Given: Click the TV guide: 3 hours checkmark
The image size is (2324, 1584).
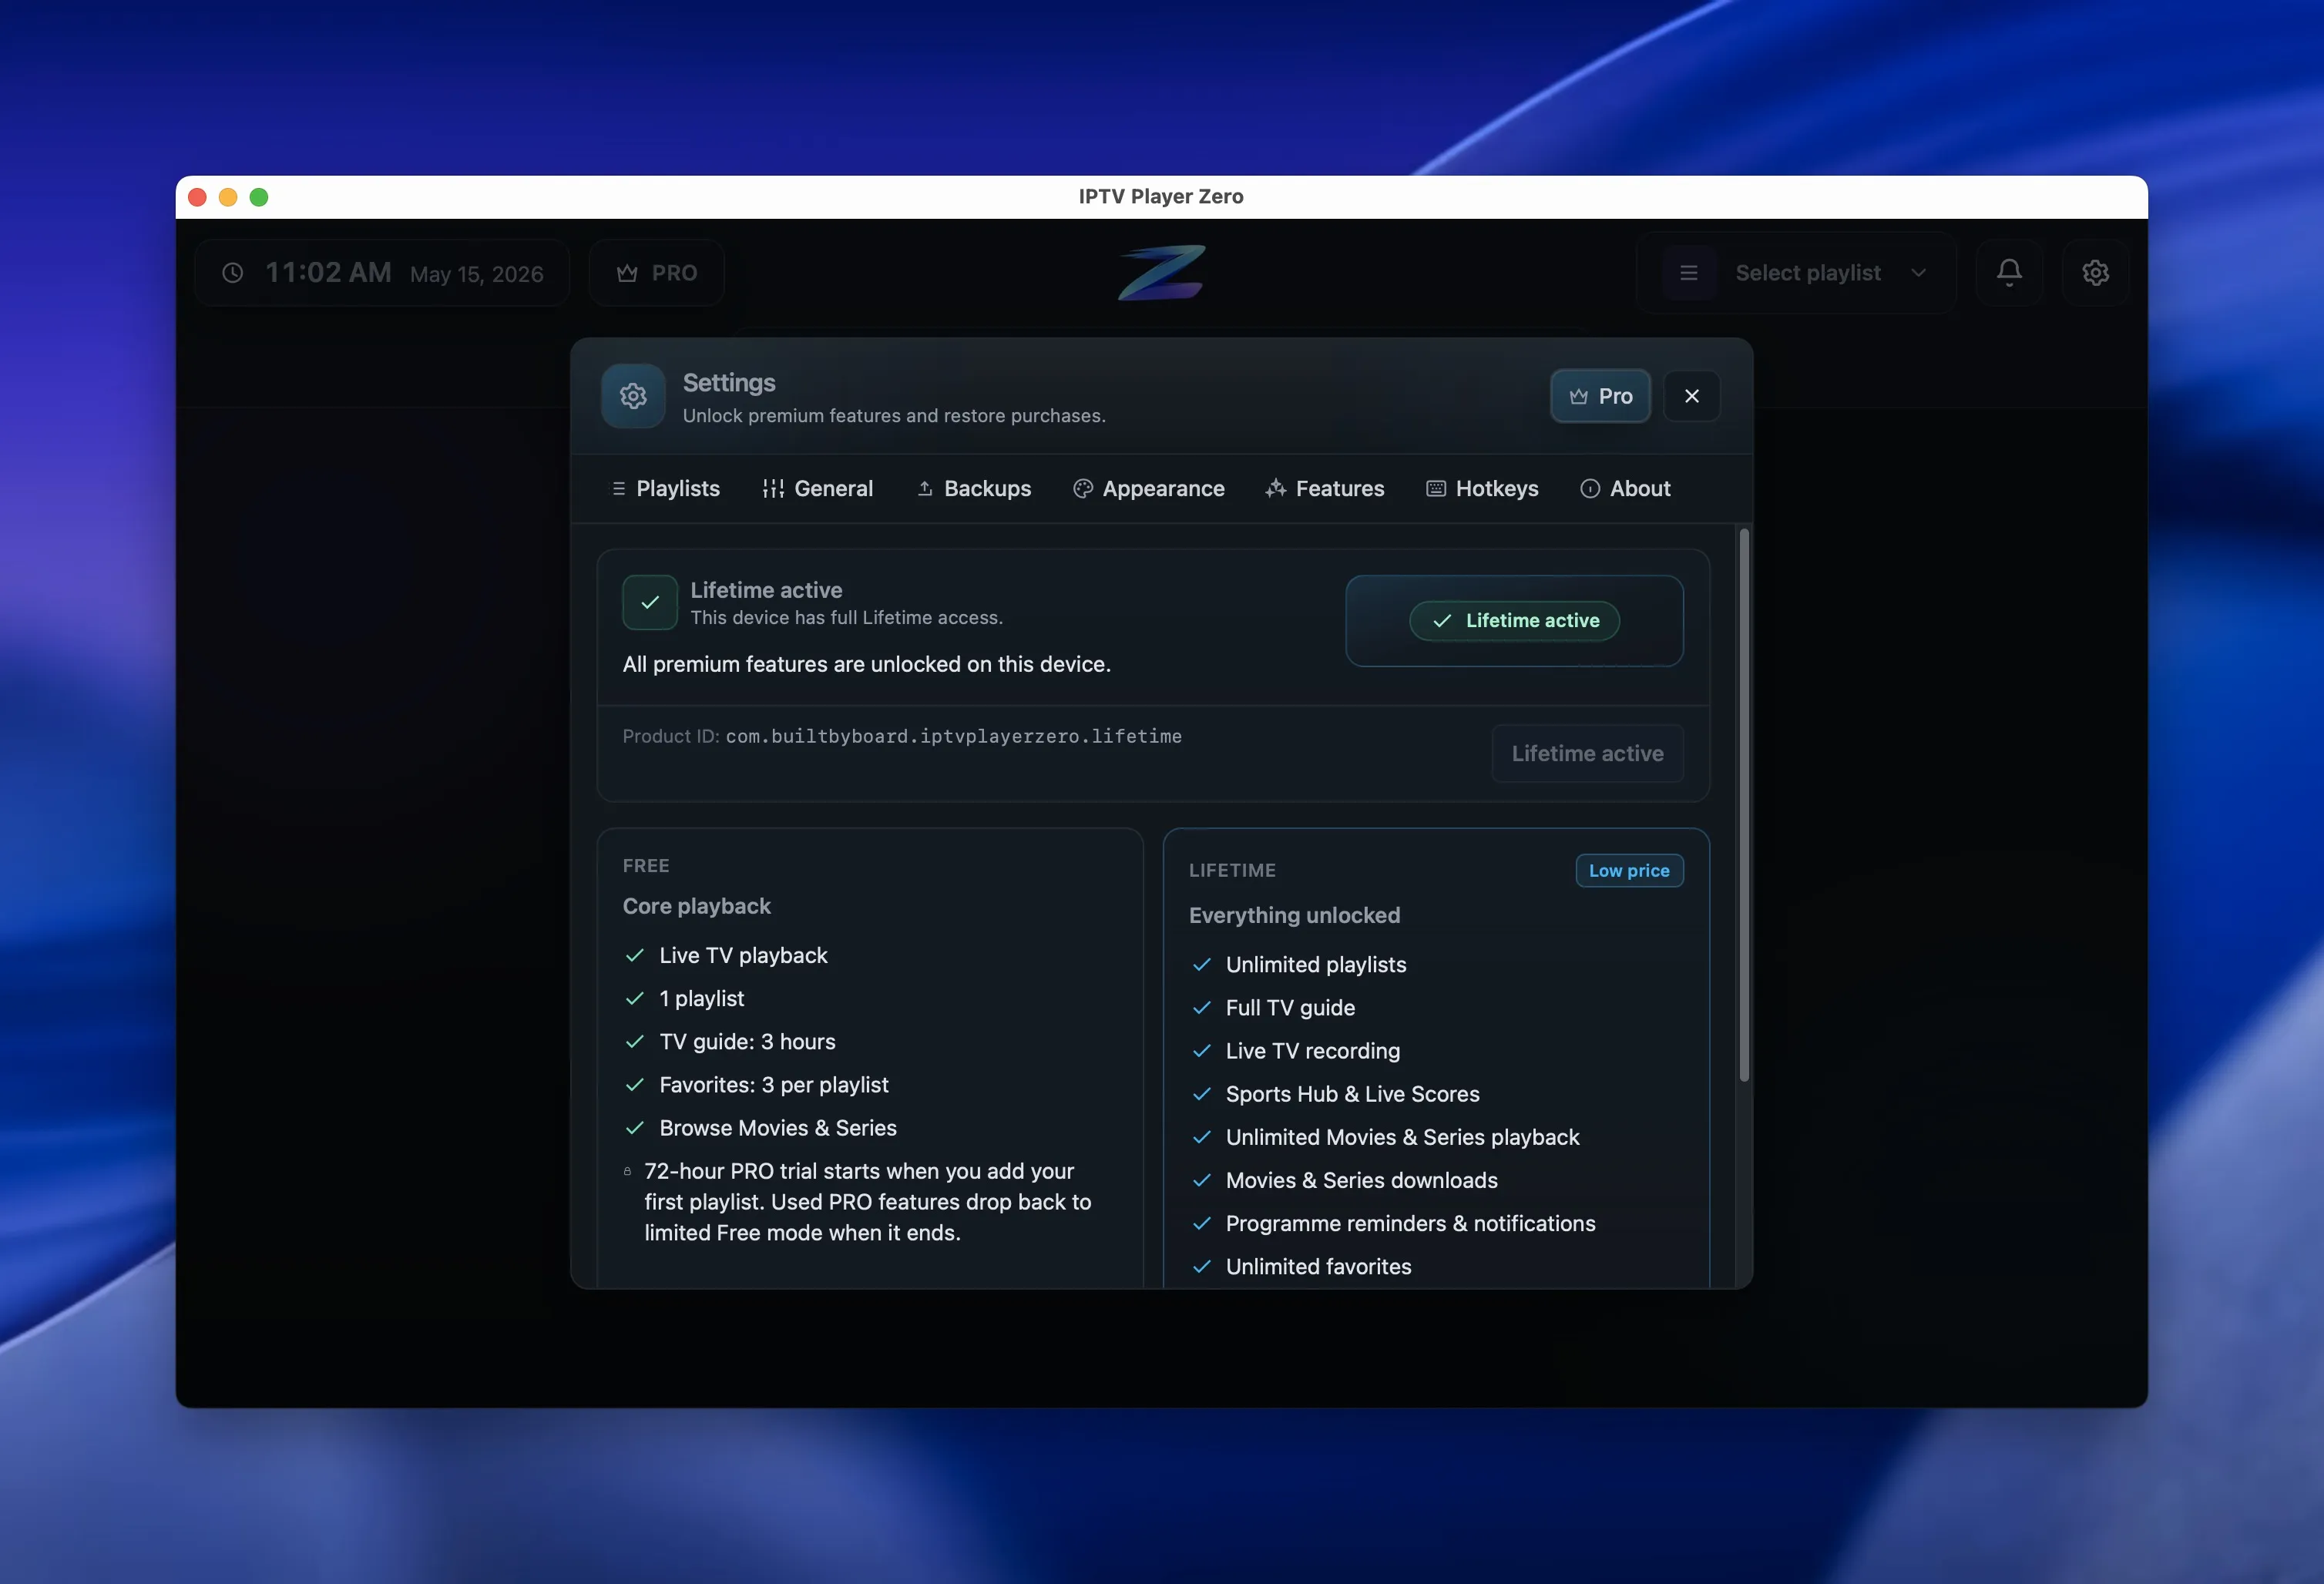Looking at the screenshot, I should coord(634,1041).
